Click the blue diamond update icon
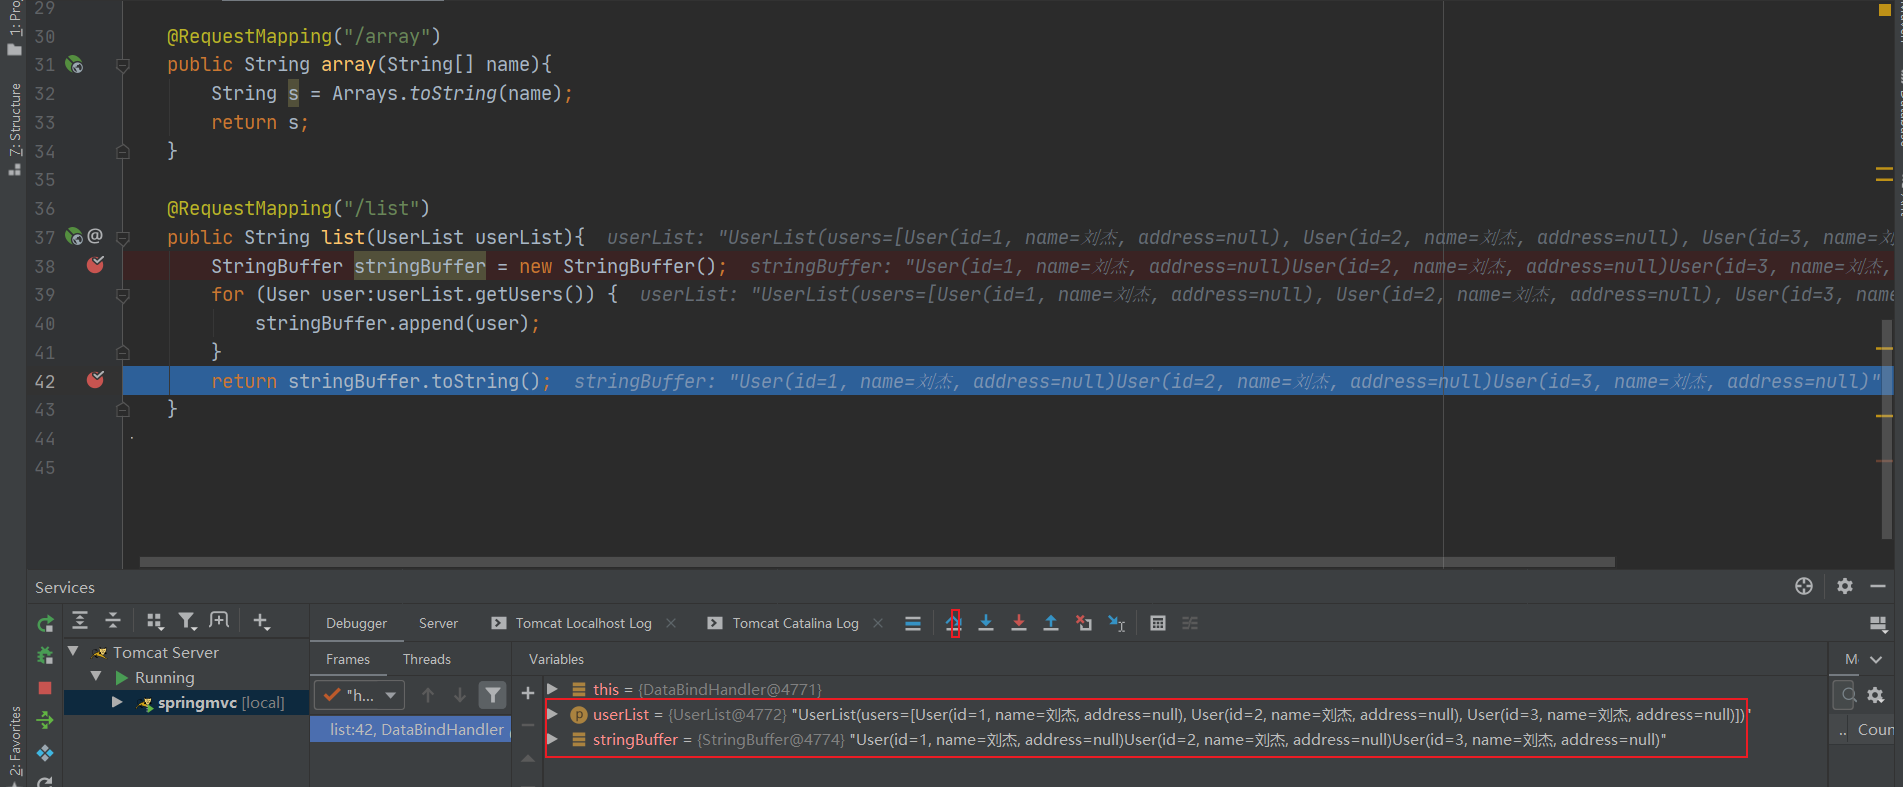This screenshot has width=1903, height=787. click(45, 752)
